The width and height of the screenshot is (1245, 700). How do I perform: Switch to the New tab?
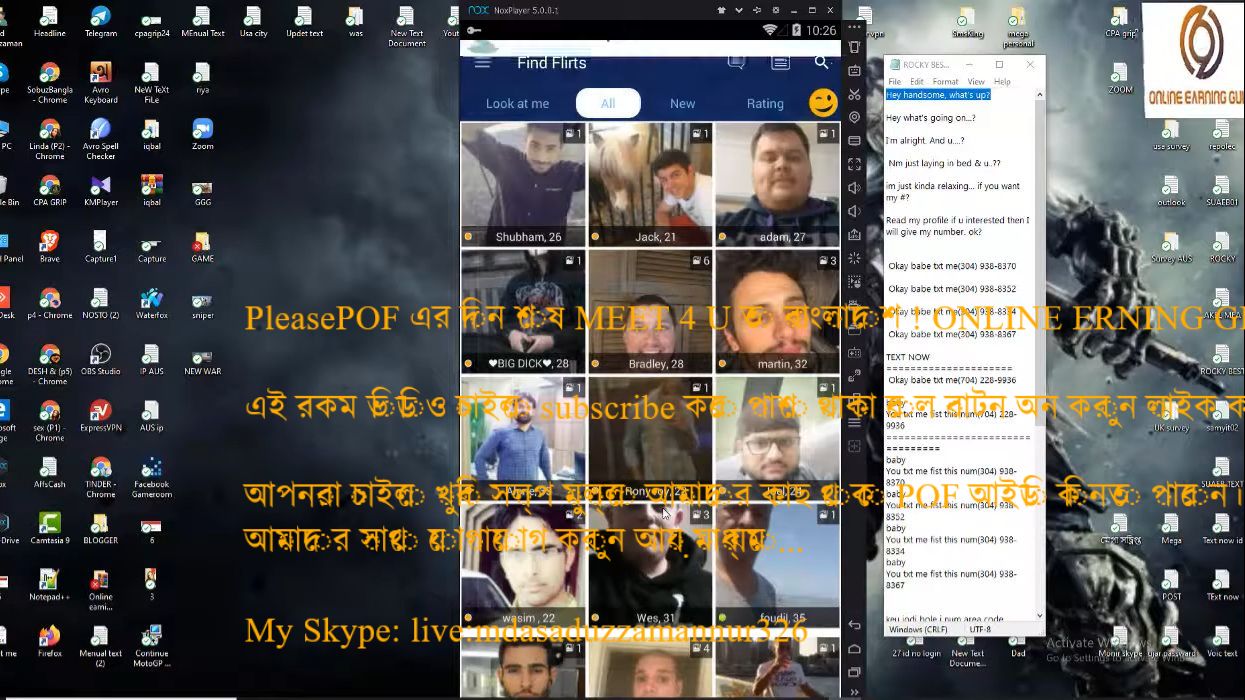point(683,103)
